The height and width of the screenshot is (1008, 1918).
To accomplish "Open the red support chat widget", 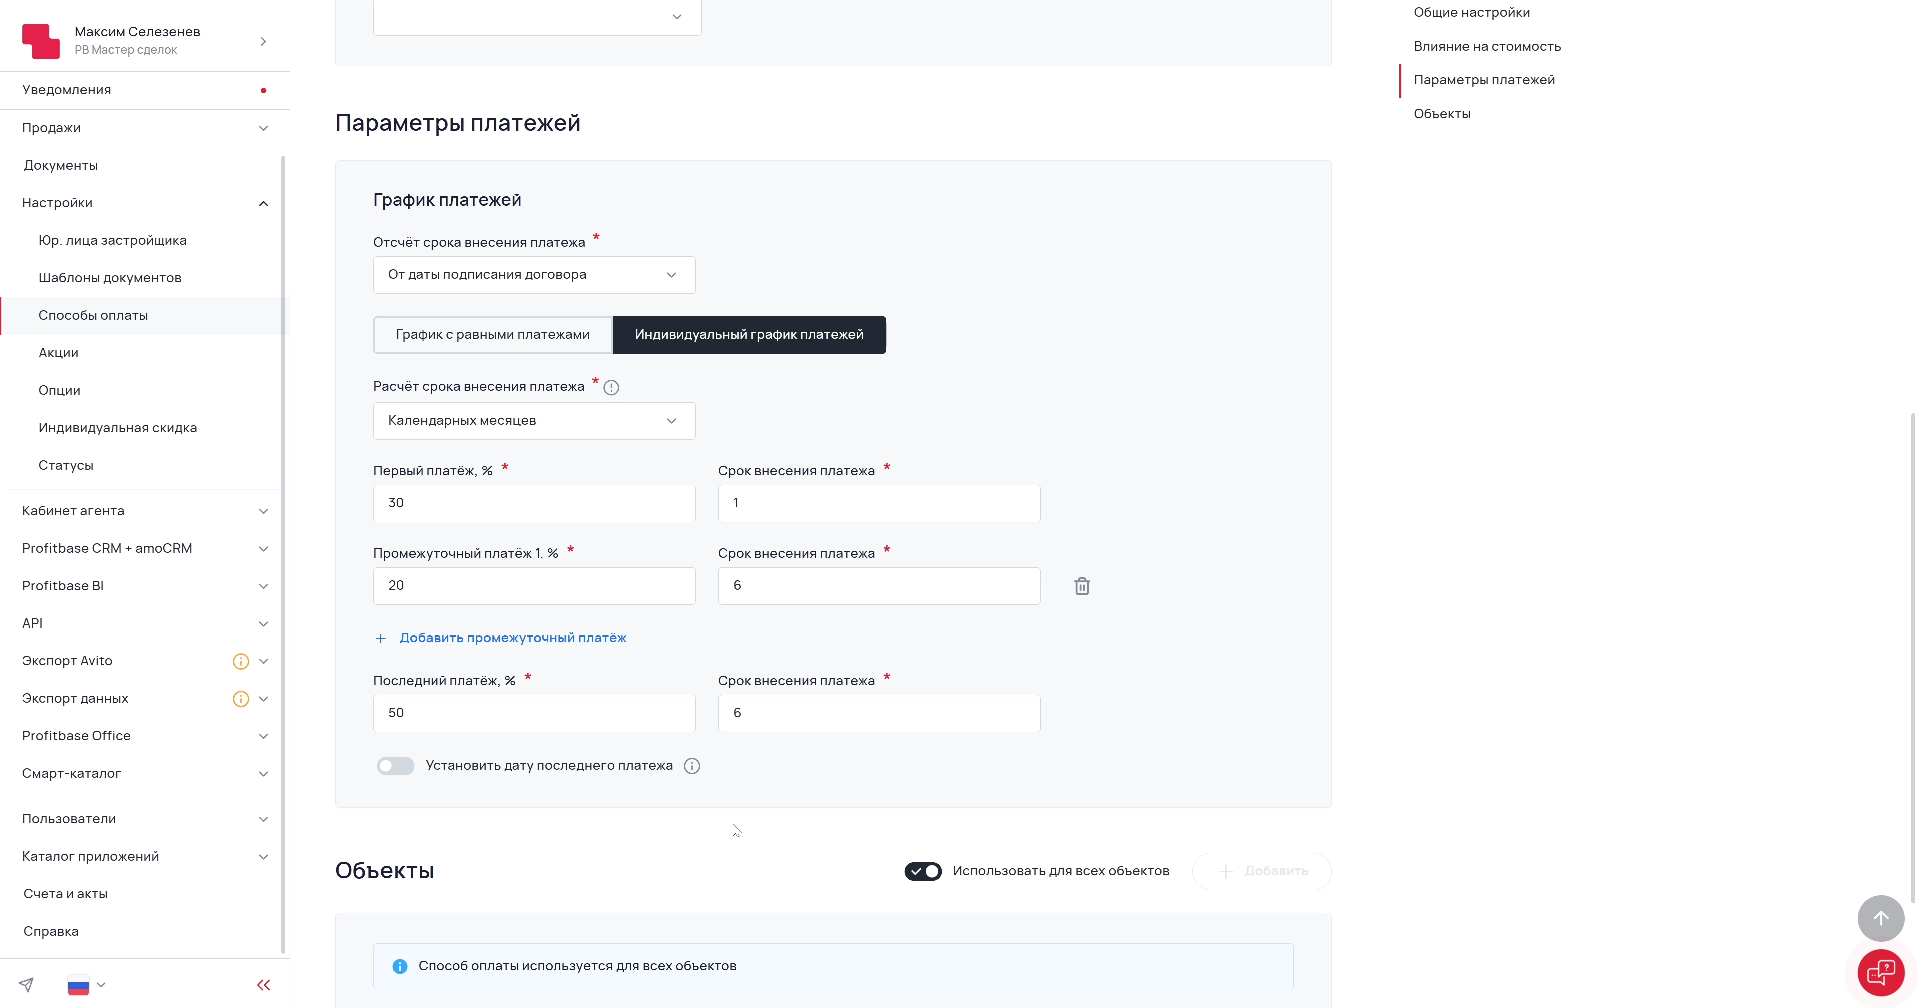I will (1880, 972).
